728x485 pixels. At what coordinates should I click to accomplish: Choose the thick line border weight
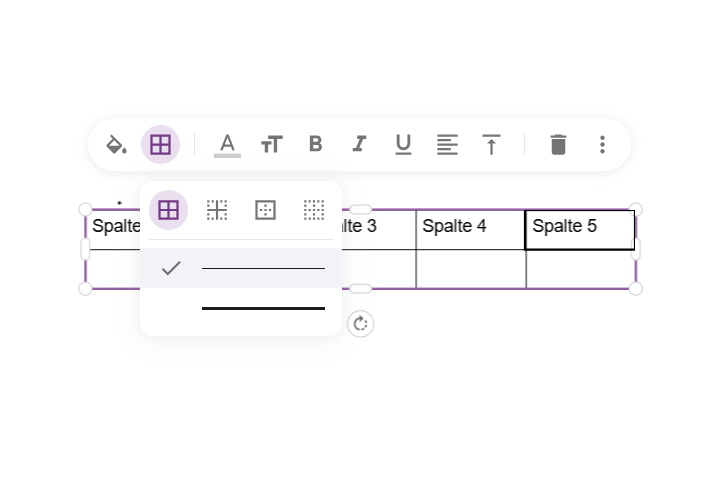[x=241, y=308]
